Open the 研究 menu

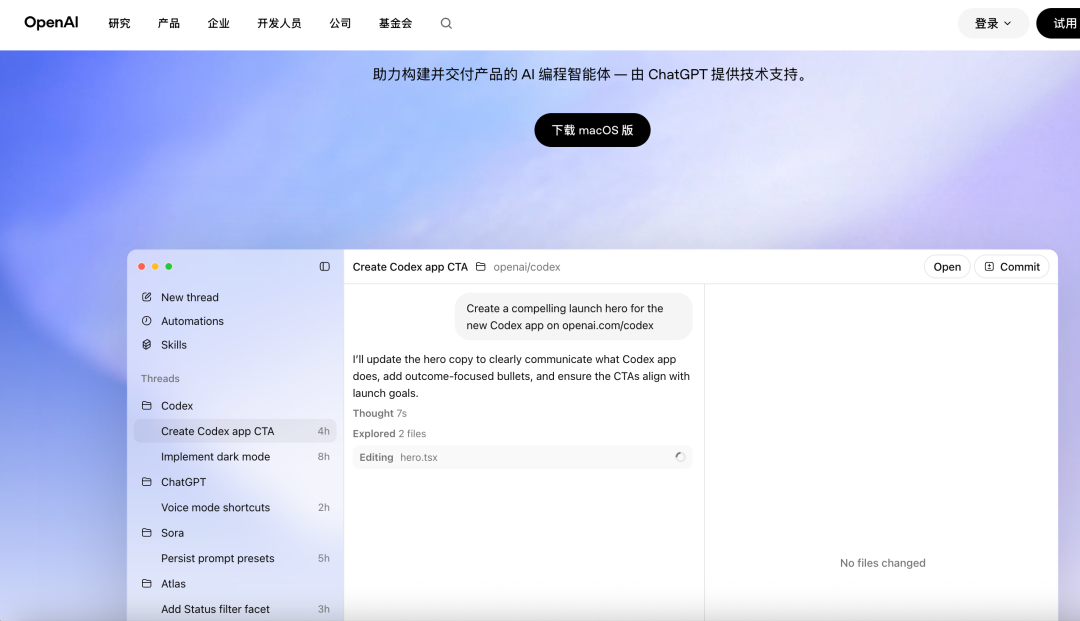point(119,23)
